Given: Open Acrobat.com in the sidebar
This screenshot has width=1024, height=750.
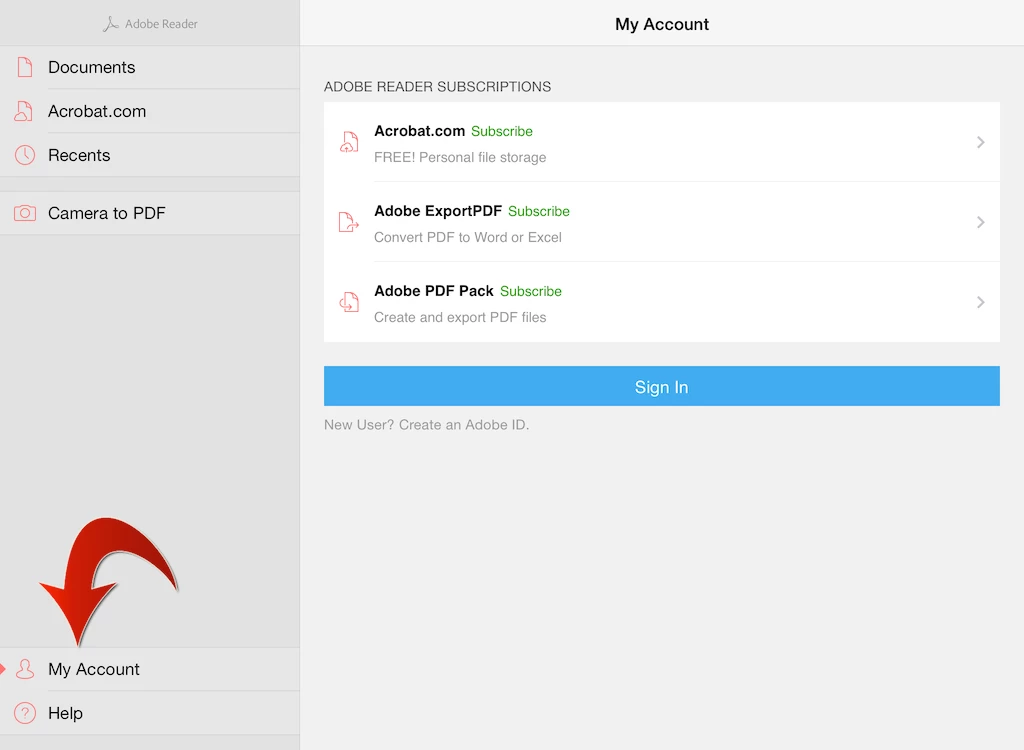Looking at the screenshot, I should (150, 111).
